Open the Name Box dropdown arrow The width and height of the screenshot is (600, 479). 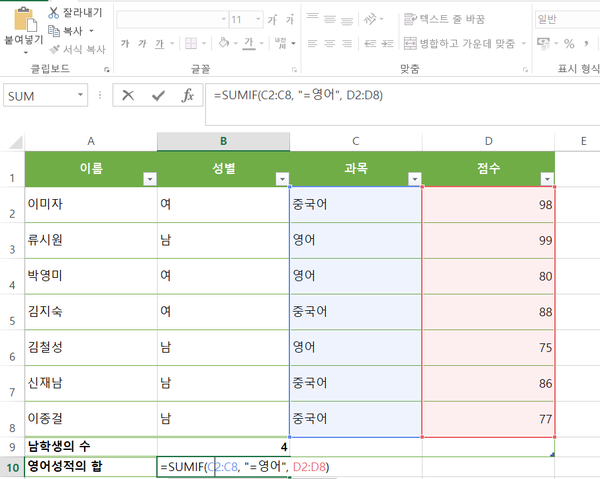80,95
